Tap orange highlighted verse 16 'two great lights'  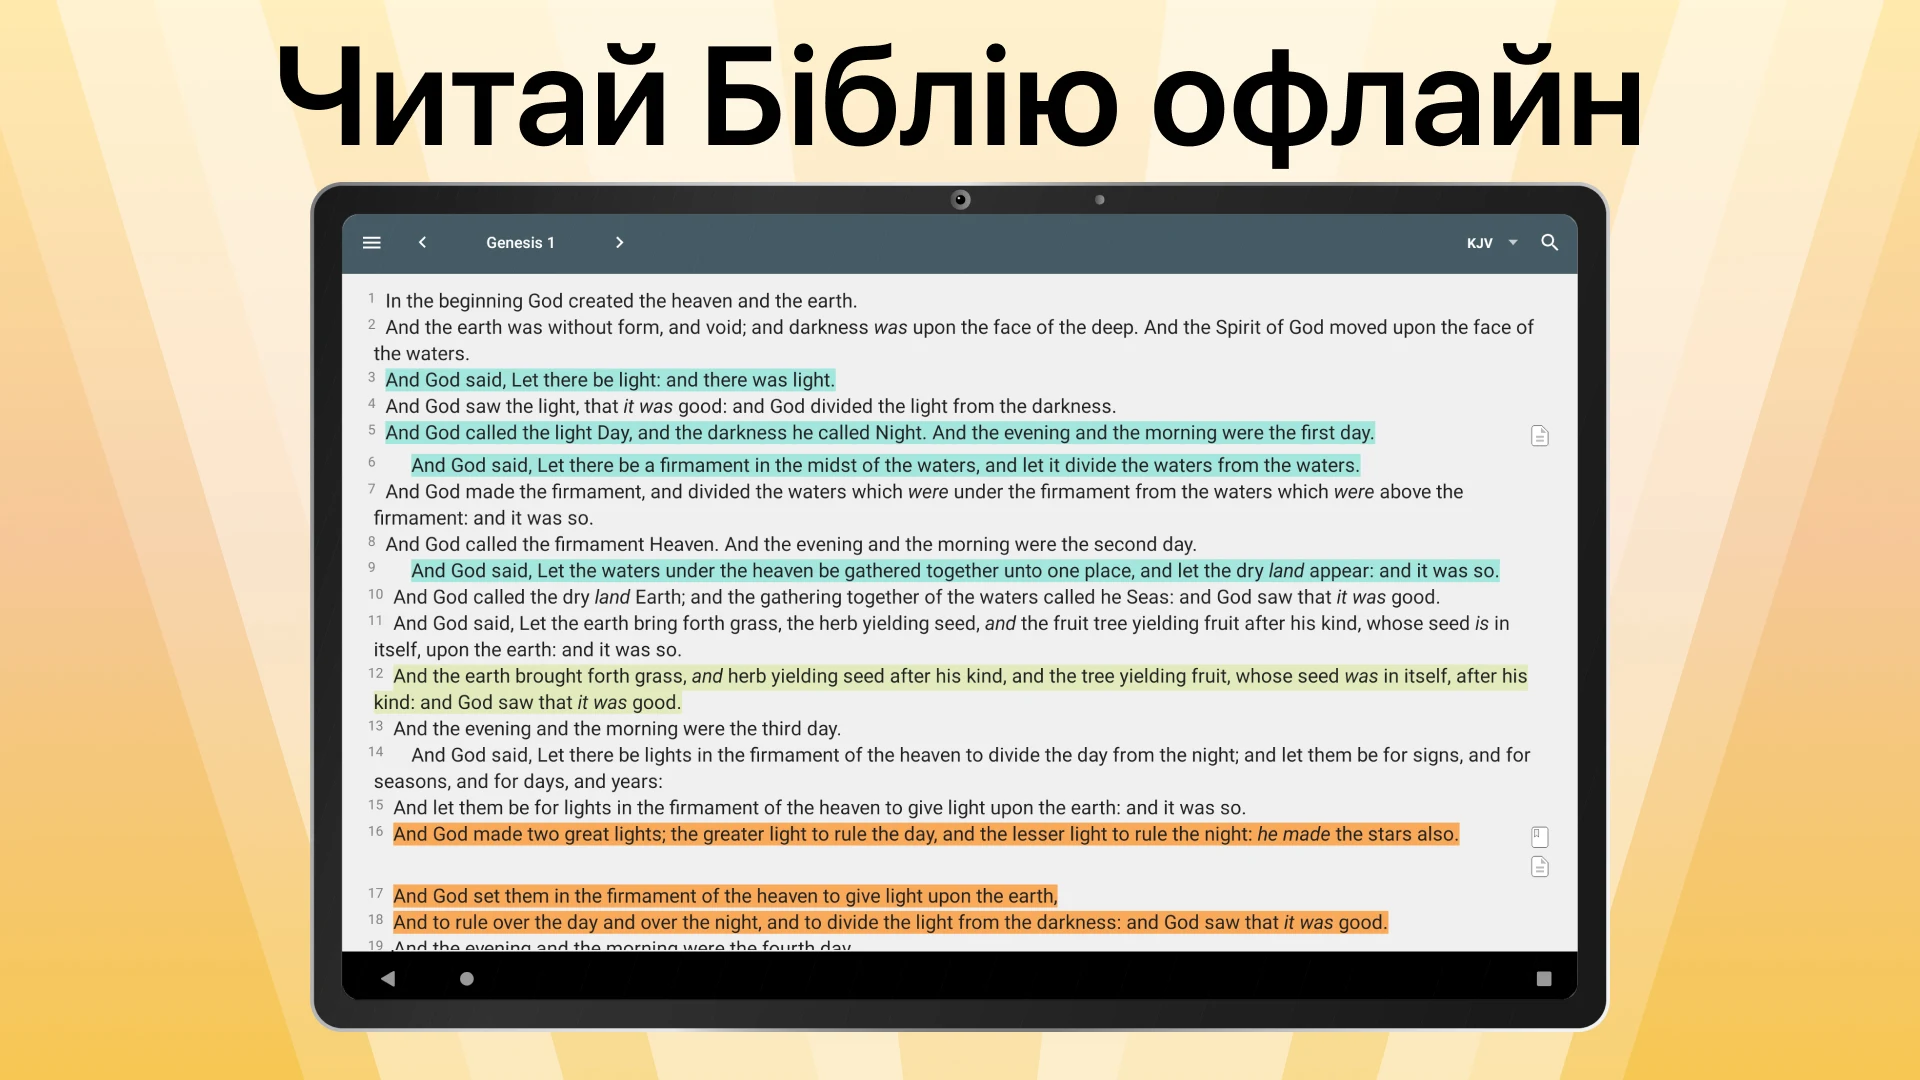(x=926, y=834)
